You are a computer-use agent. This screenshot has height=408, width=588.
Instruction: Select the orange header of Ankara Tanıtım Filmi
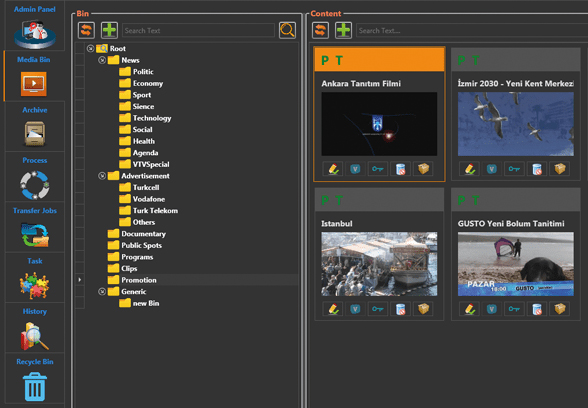click(379, 60)
